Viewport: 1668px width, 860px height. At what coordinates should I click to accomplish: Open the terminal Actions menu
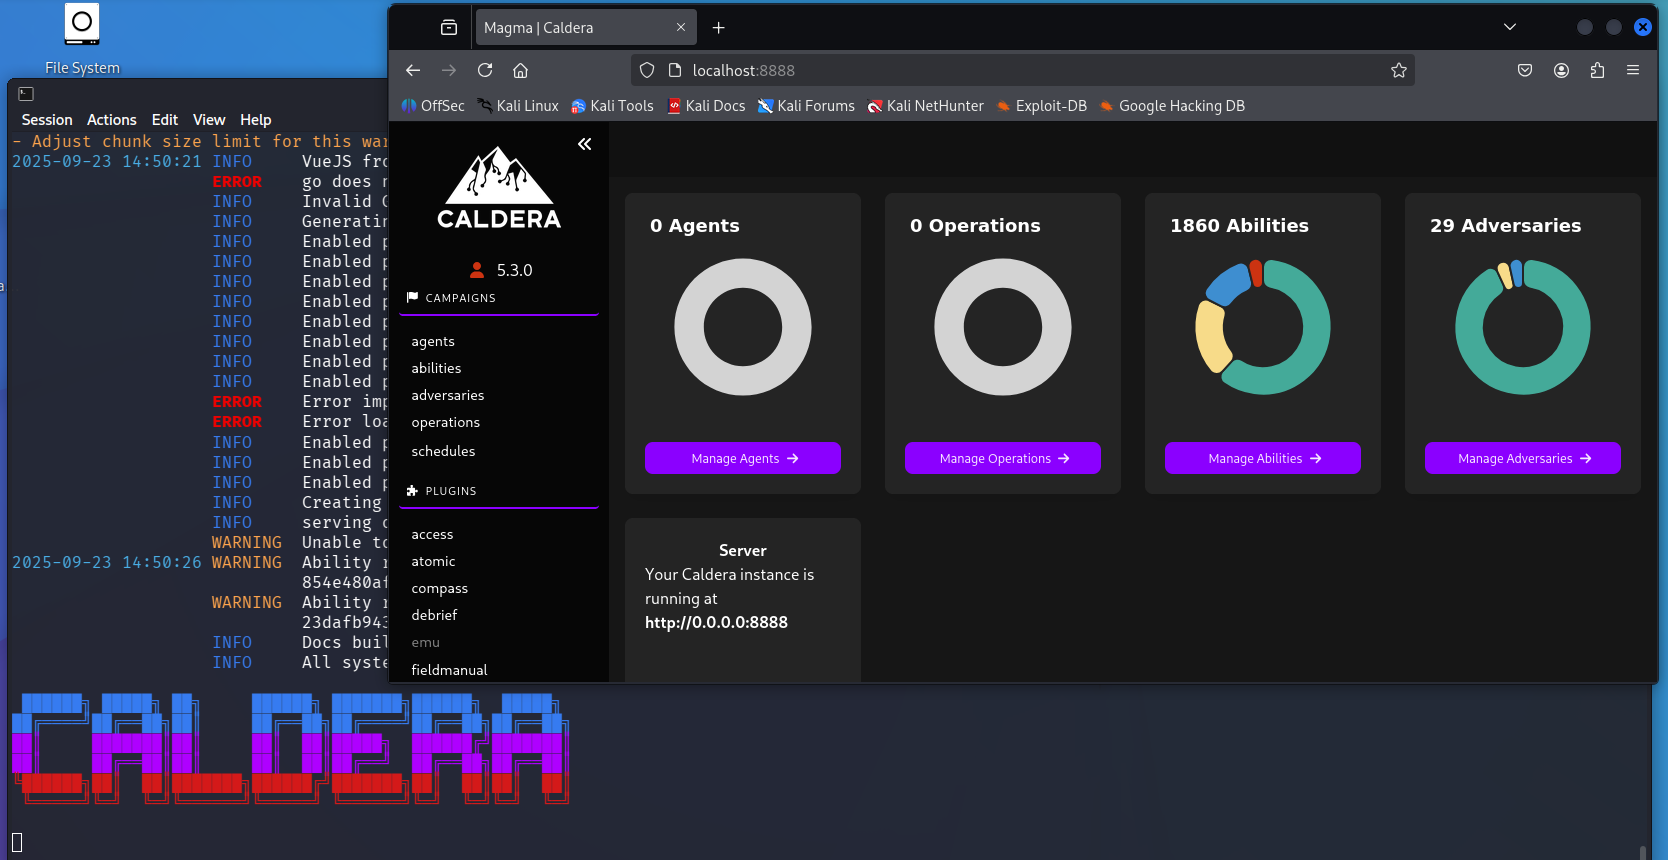click(111, 119)
